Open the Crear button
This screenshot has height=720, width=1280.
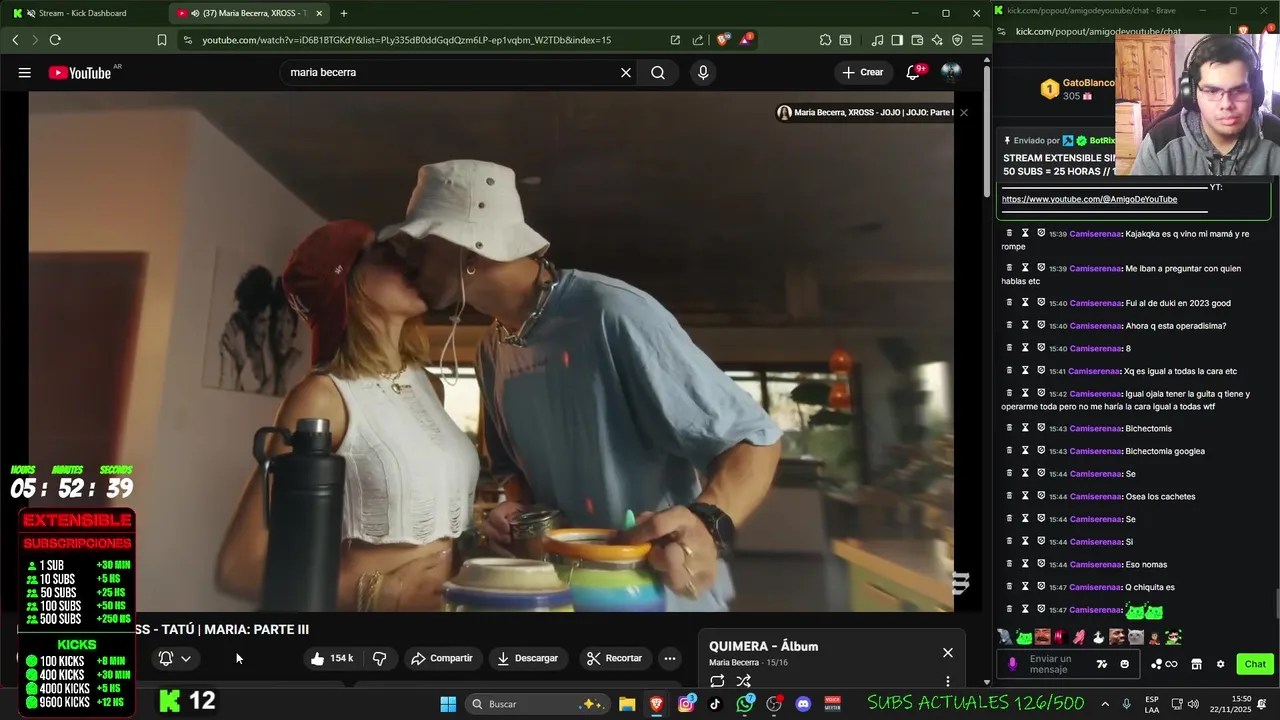863,72
